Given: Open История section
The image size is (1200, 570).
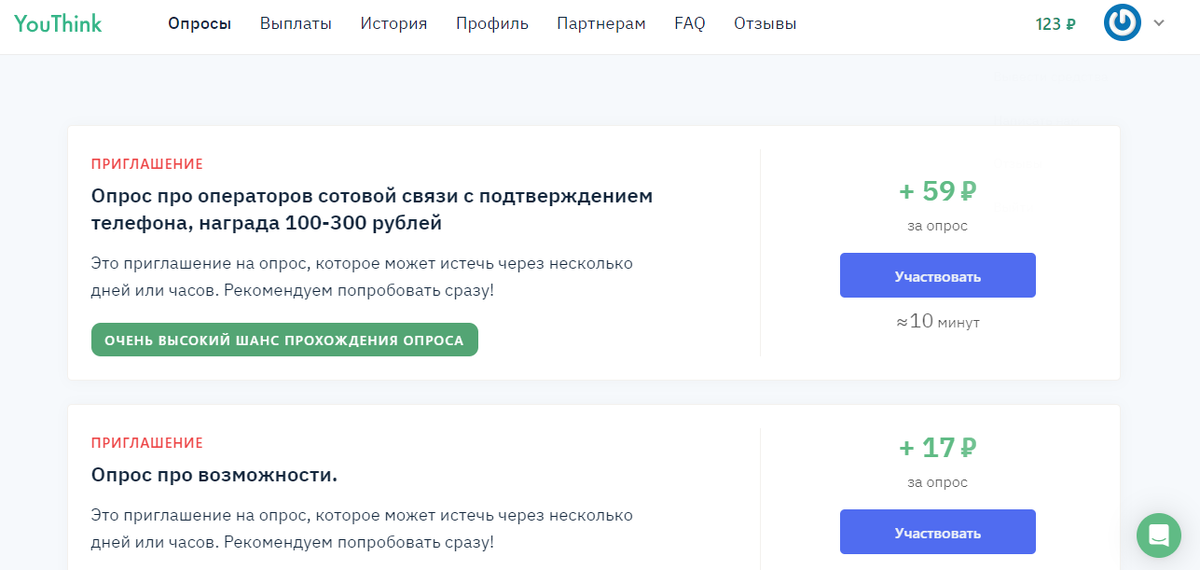Looking at the screenshot, I should 394,24.
